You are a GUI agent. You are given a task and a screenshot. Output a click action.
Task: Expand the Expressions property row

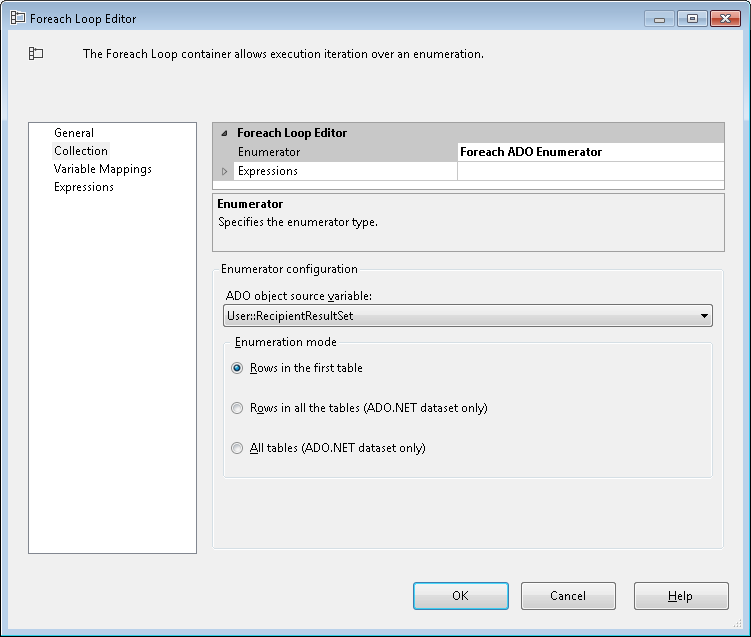click(x=224, y=171)
